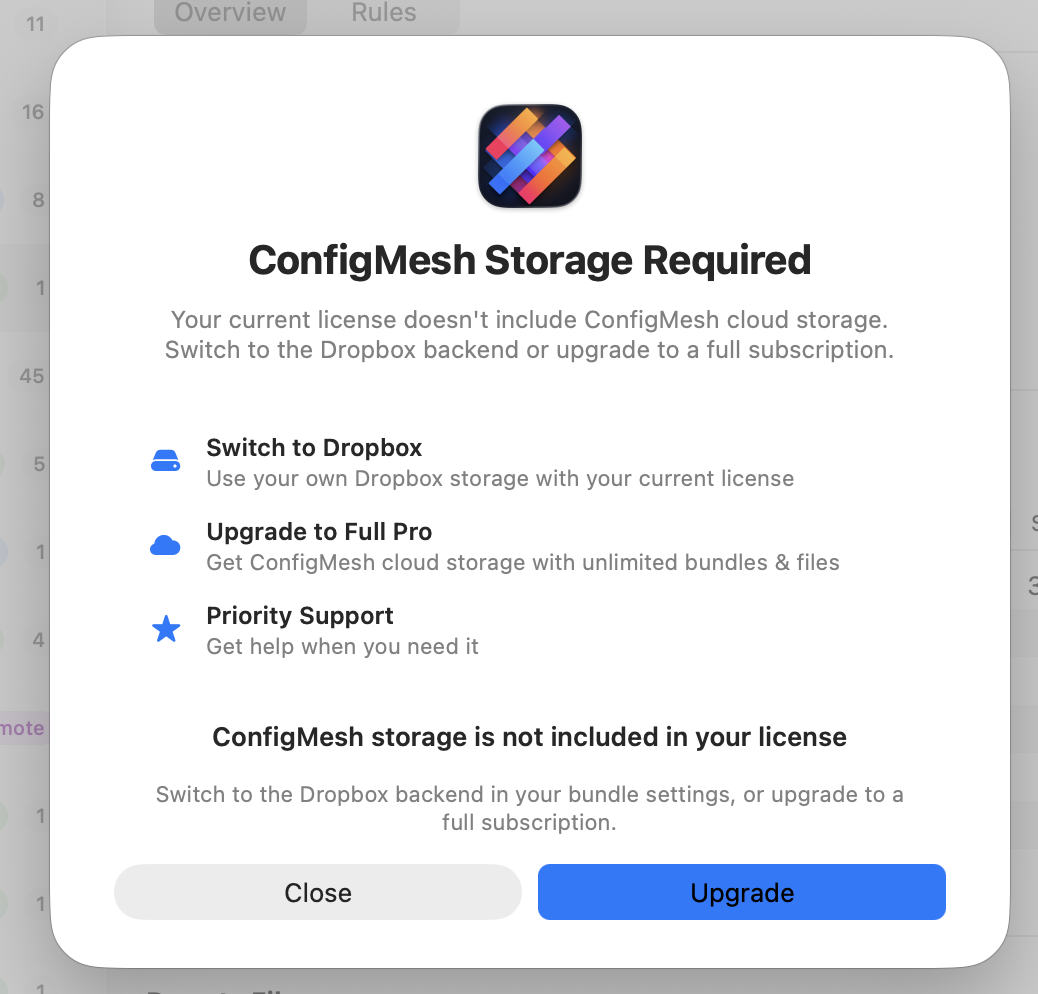Click the sidebar entry showing count 11
The height and width of the screenshot is (994, 1038).
pos(35,23)
